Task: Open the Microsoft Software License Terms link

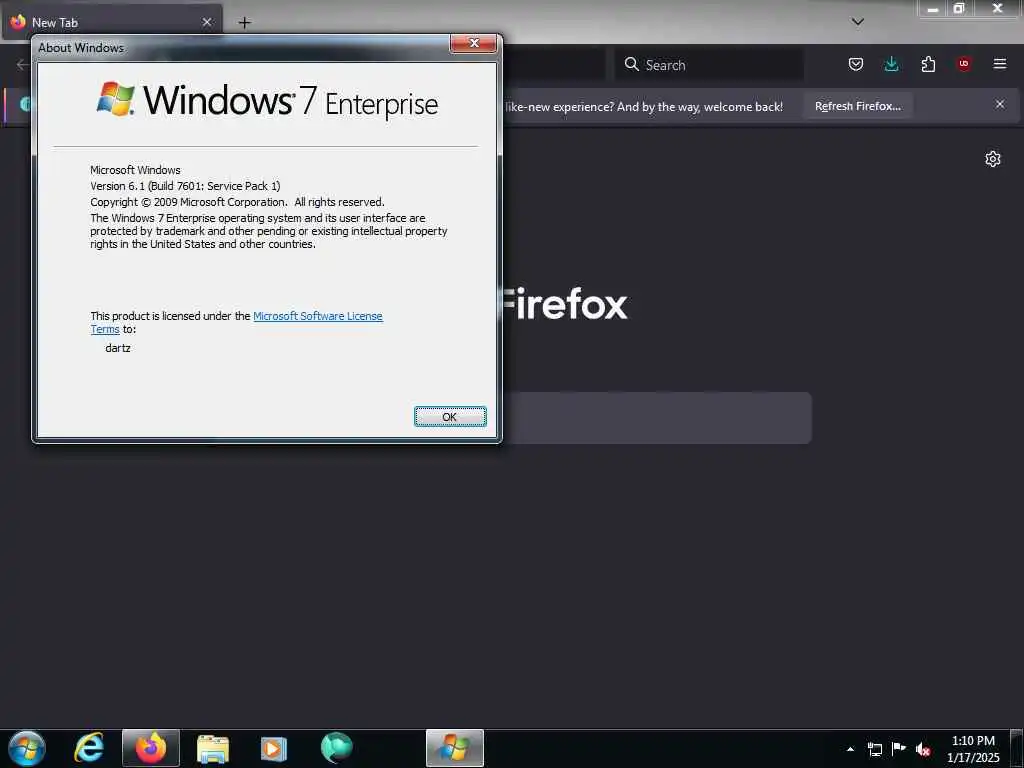Action: pos(317,316)
